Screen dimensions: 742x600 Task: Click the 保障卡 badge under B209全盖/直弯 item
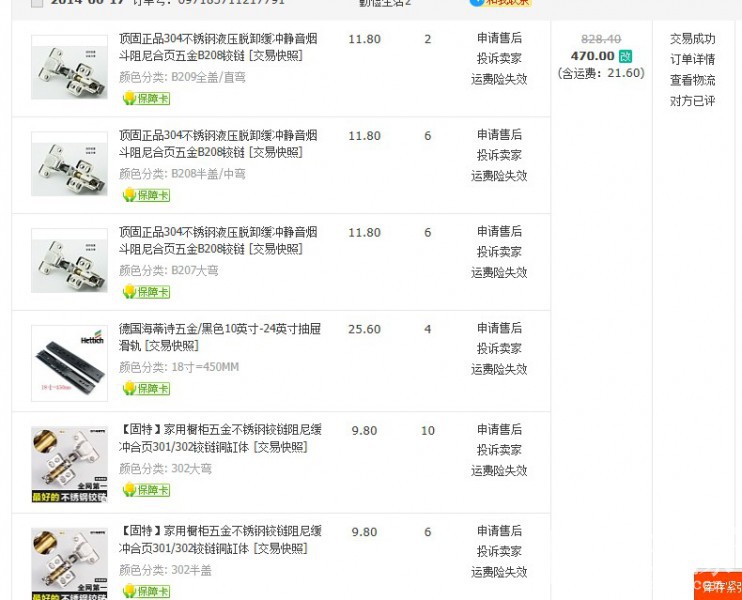pyautogui.click(x=146, y=98)
